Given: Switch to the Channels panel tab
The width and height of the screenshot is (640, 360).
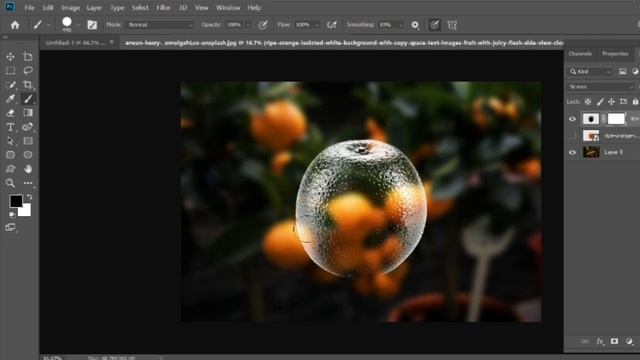Looking at the screenshot, I should [580, 54].
